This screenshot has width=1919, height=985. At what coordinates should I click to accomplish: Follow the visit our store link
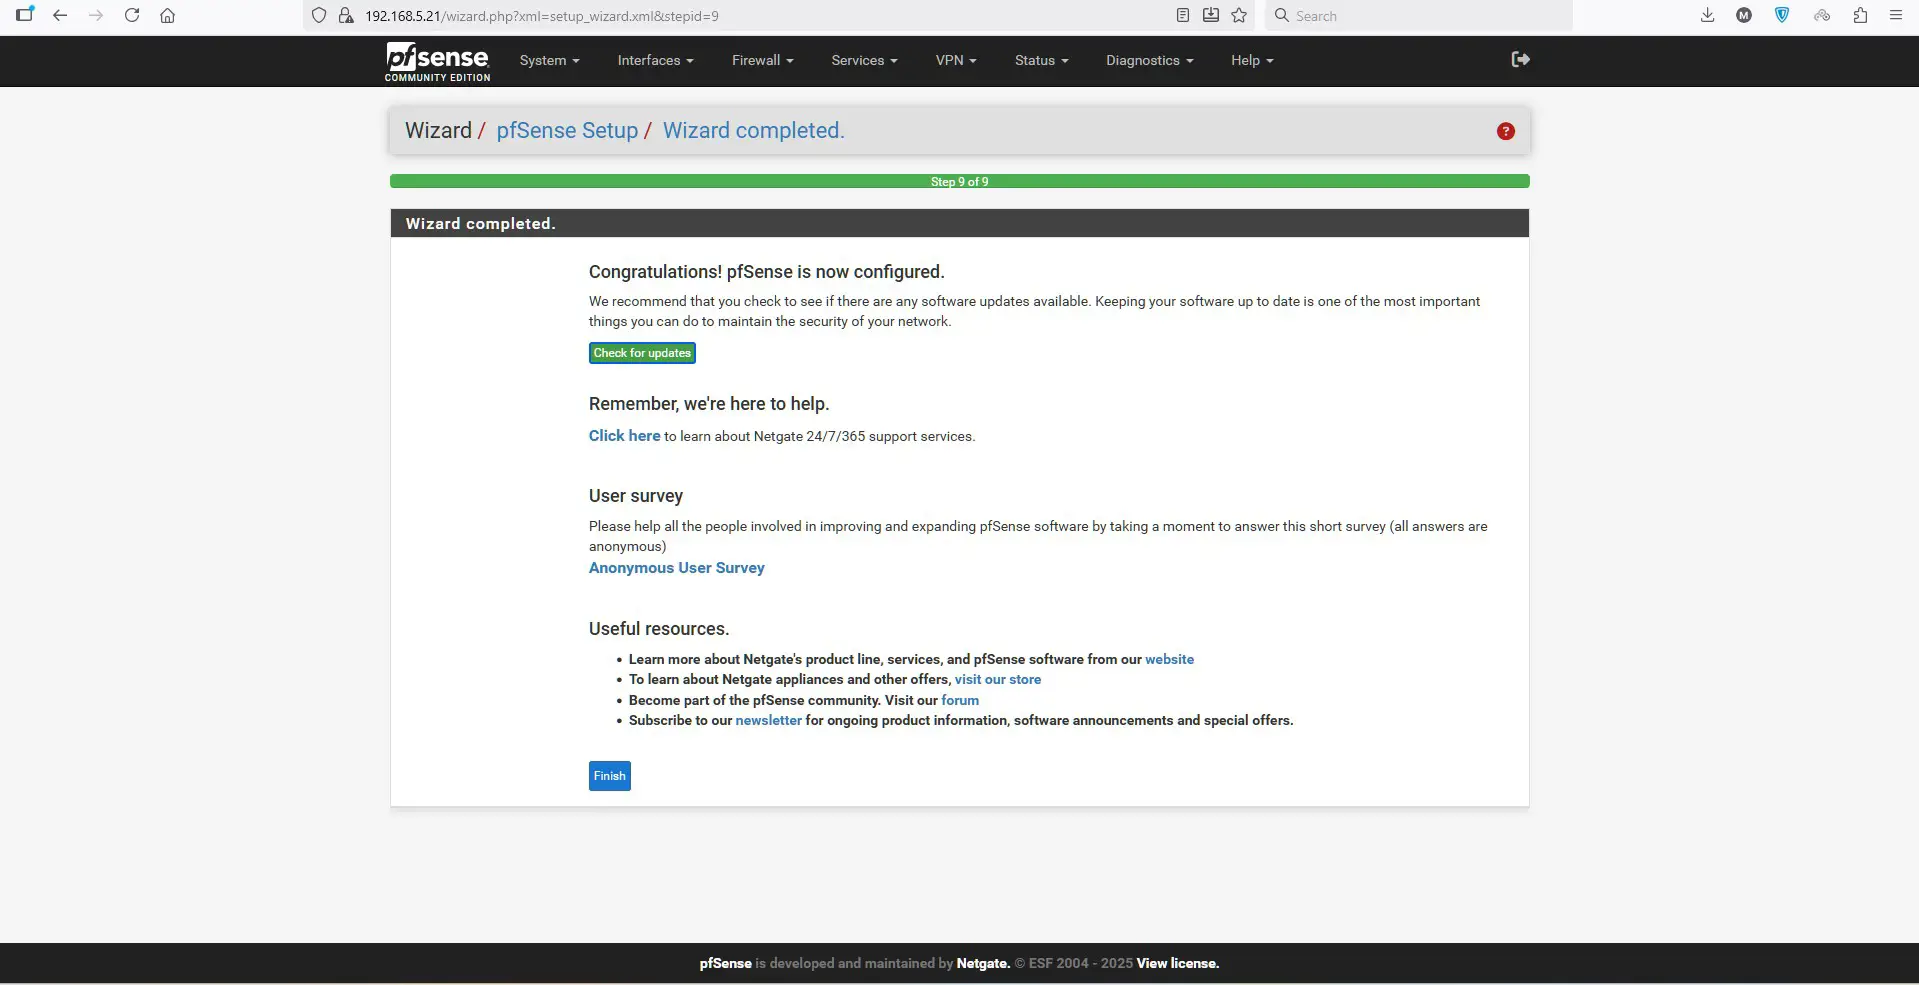coord(997,680)
